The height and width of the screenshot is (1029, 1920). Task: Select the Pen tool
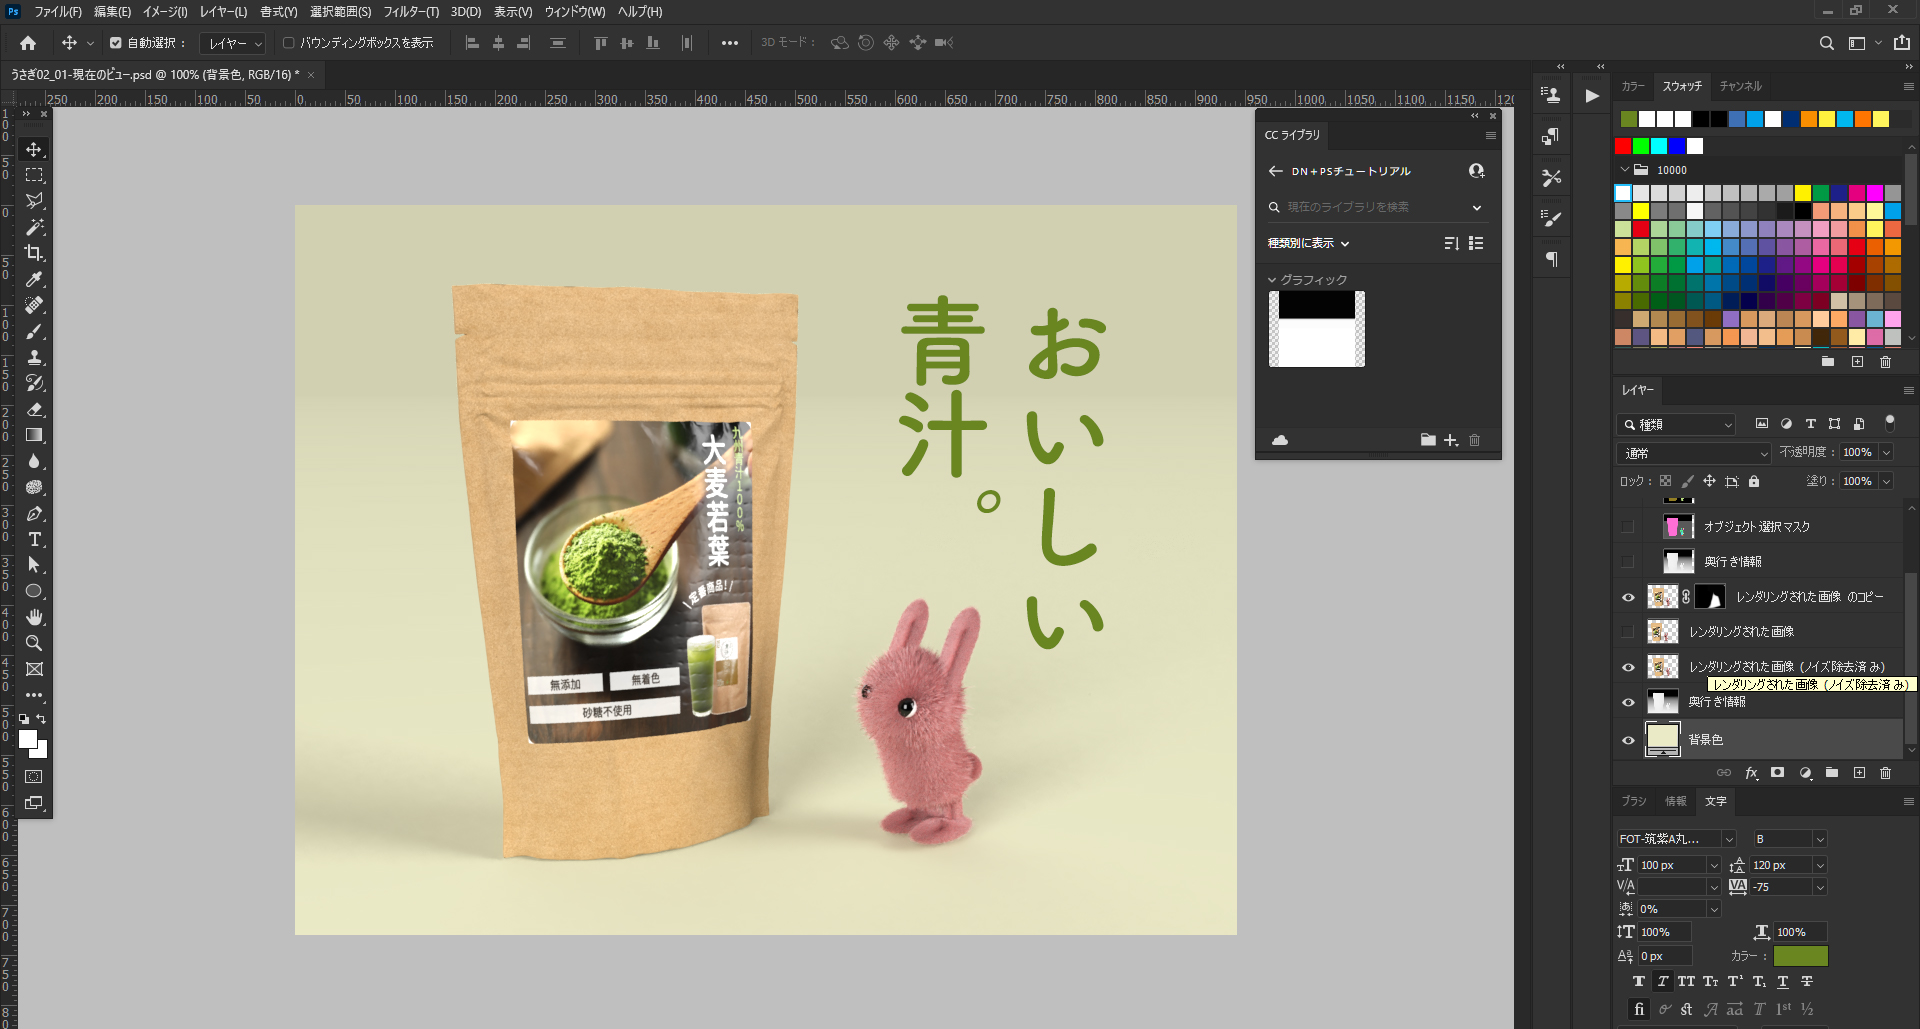coord(34,513)
